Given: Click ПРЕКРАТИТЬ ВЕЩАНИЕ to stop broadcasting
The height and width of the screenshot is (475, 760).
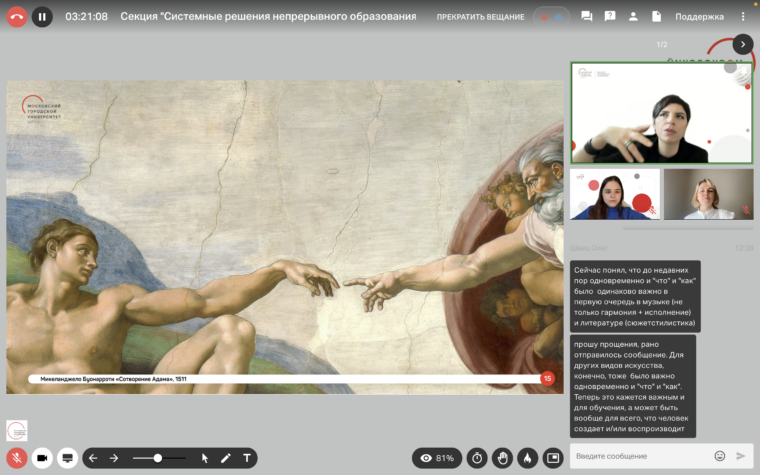Looking at the screenshot, I should coord(480,17).
